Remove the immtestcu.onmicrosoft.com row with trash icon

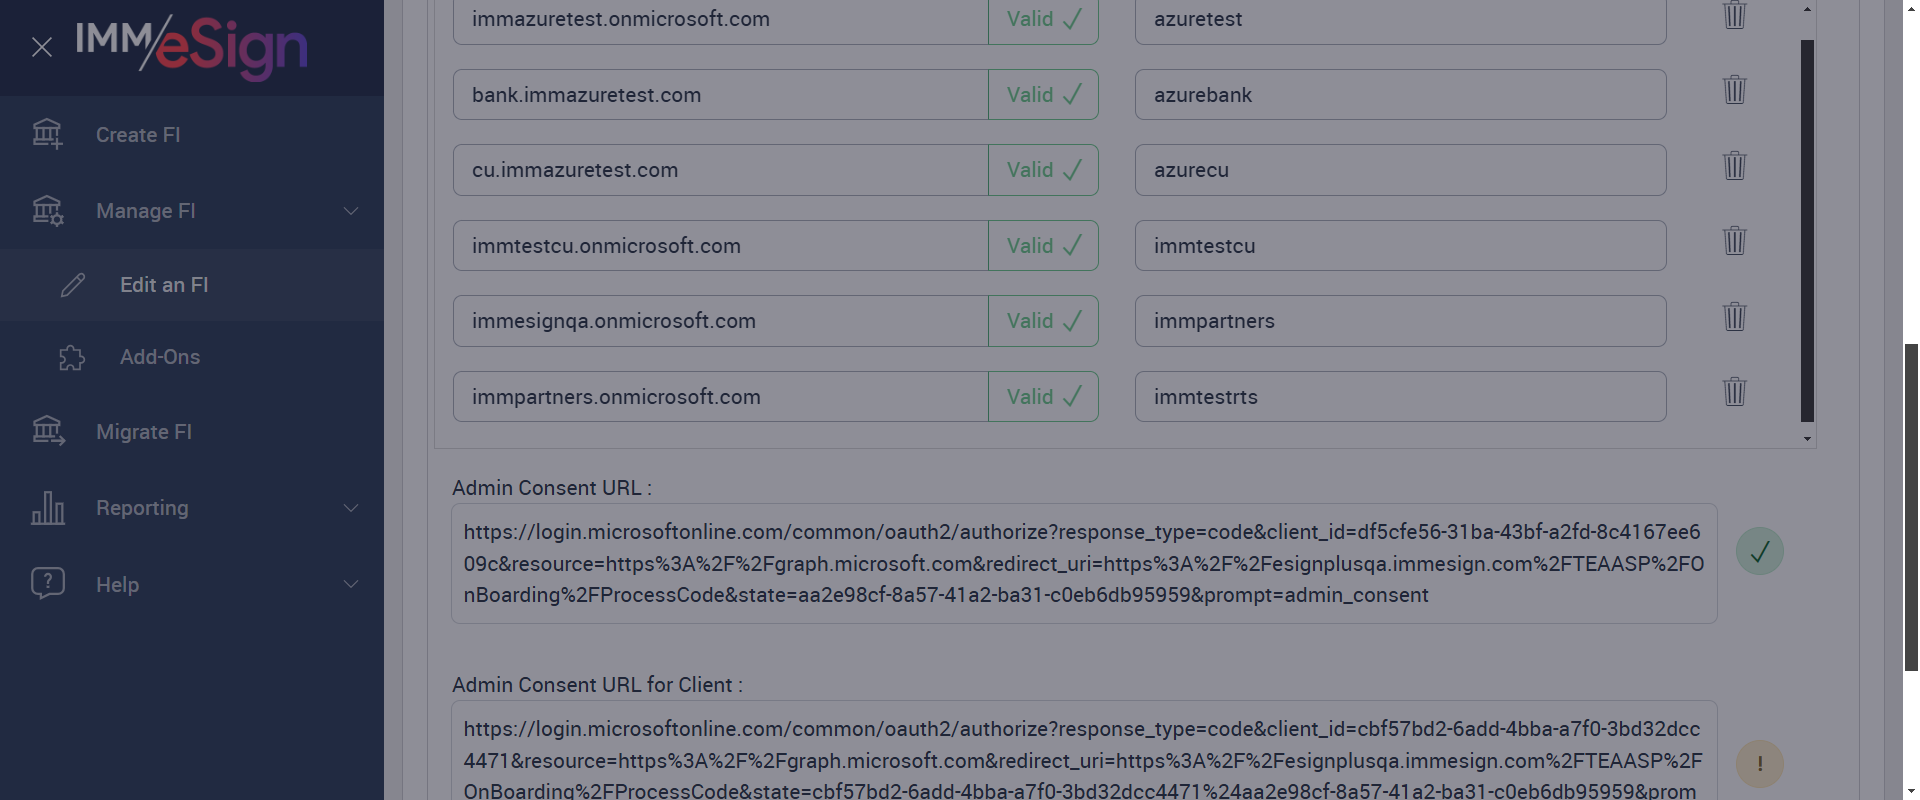(x=1734, y=241)
